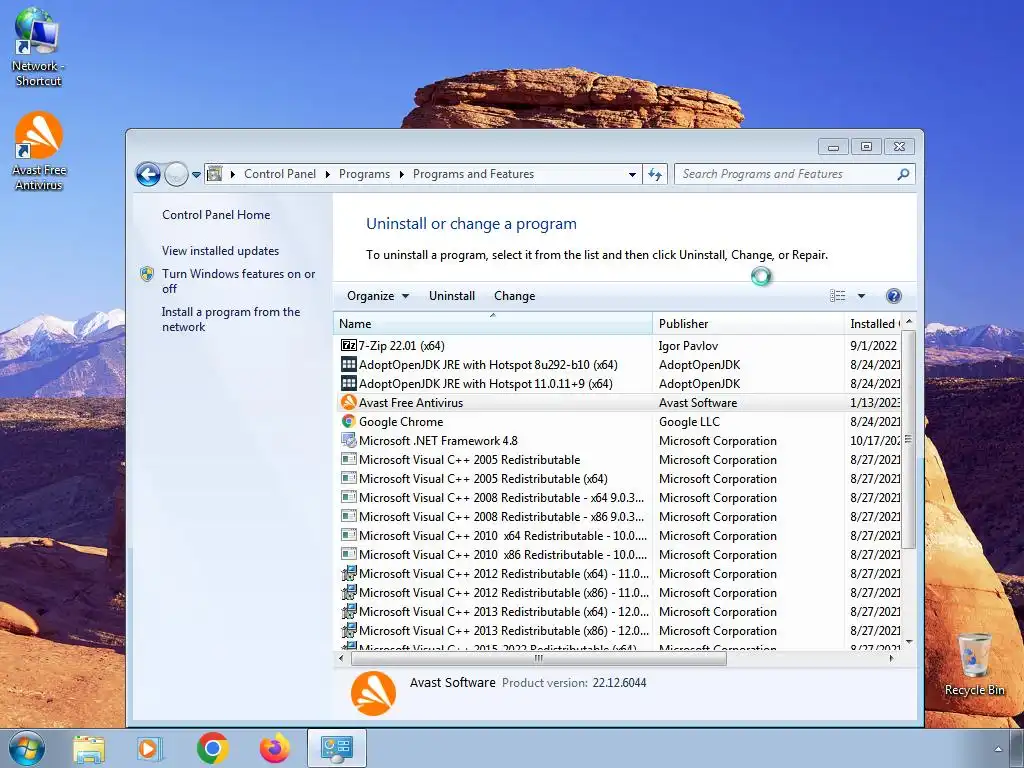Expand the address bar history dropdown

tap(632, 174)
